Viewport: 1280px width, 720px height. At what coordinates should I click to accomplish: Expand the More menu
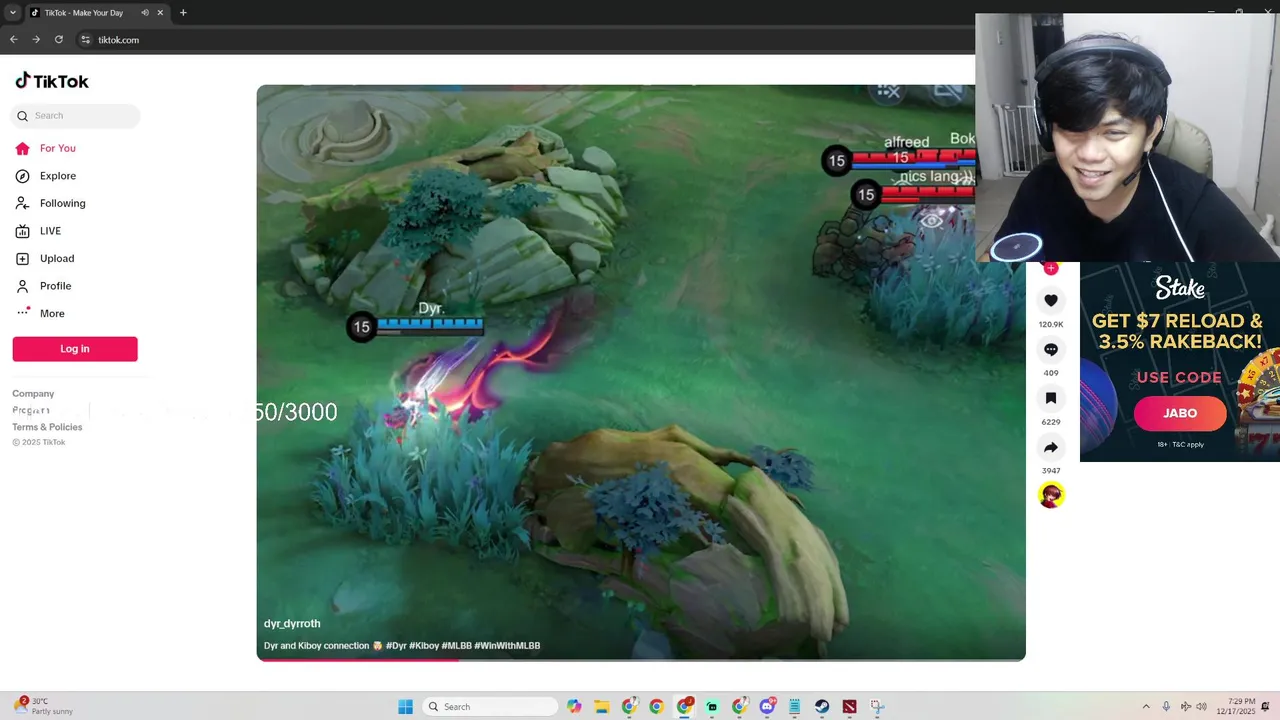pyautogui.click(x=40, y=313)
